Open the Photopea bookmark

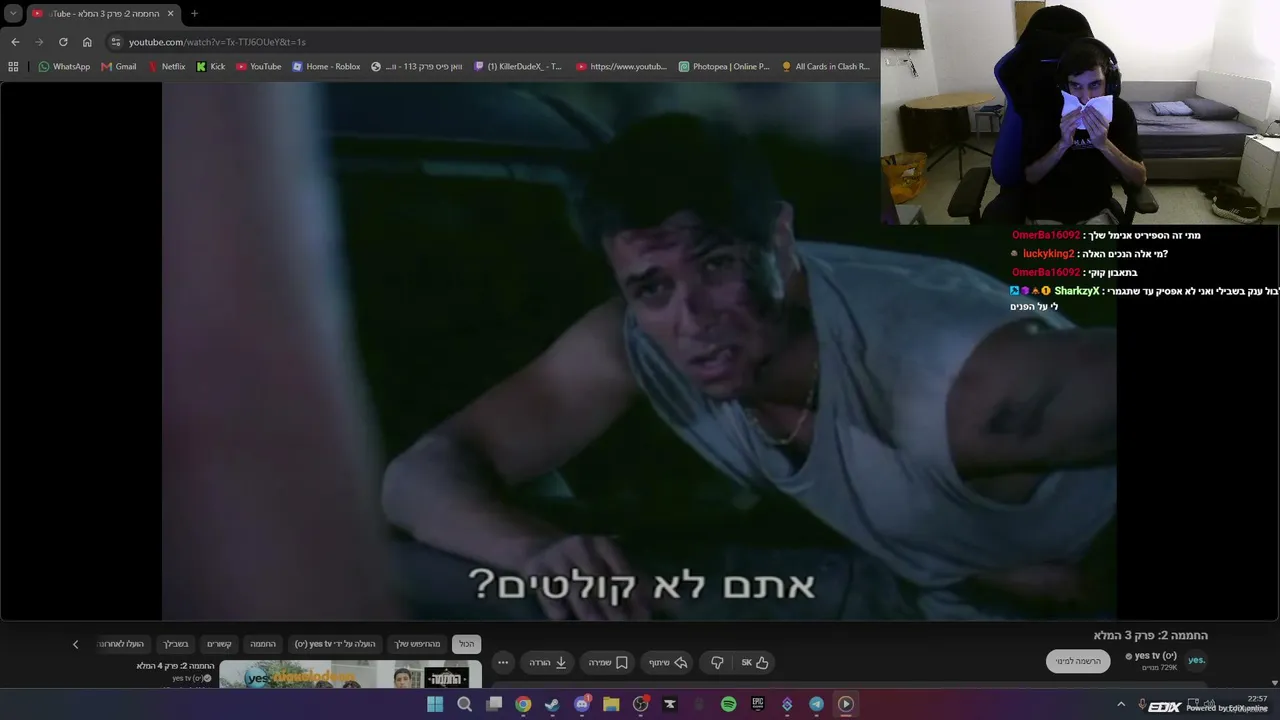point(724,67)
